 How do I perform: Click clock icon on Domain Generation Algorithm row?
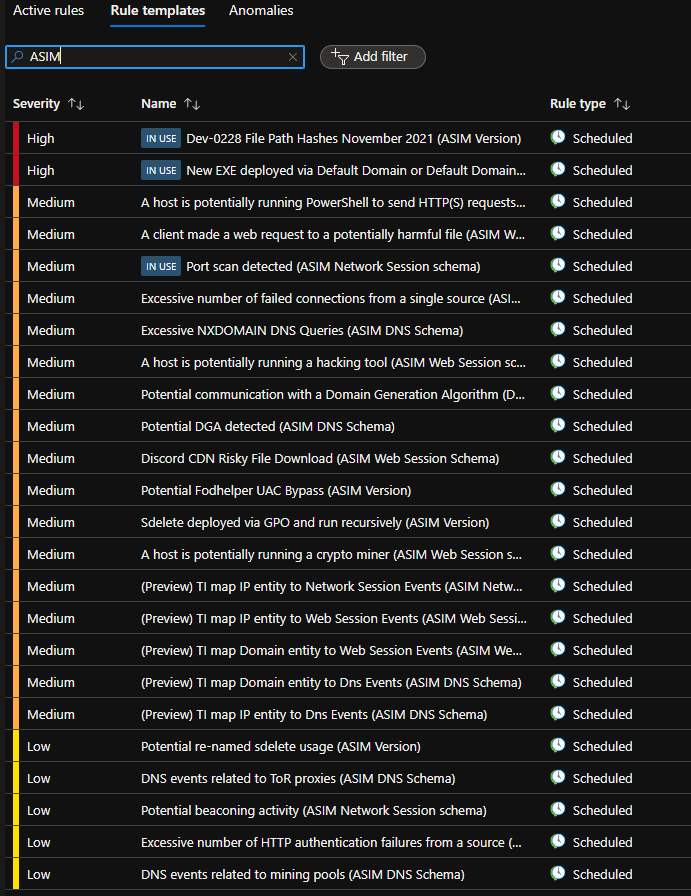click(558, 393)
